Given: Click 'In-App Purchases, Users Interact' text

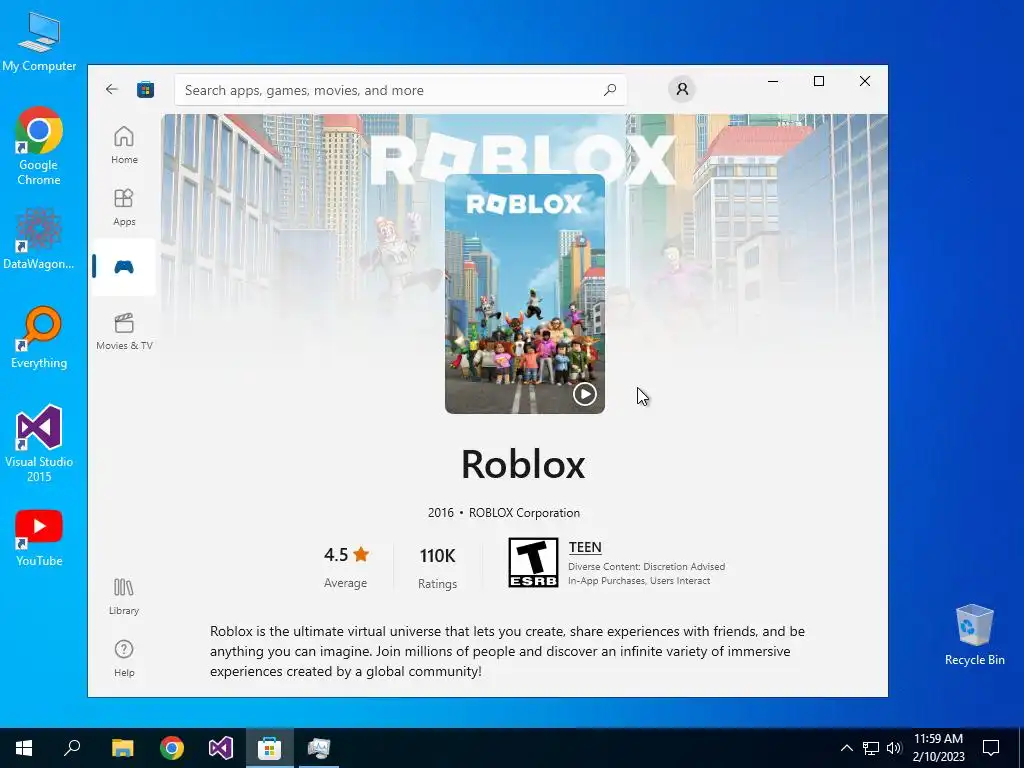Looking at the screenshot, I should coord(639,581).
